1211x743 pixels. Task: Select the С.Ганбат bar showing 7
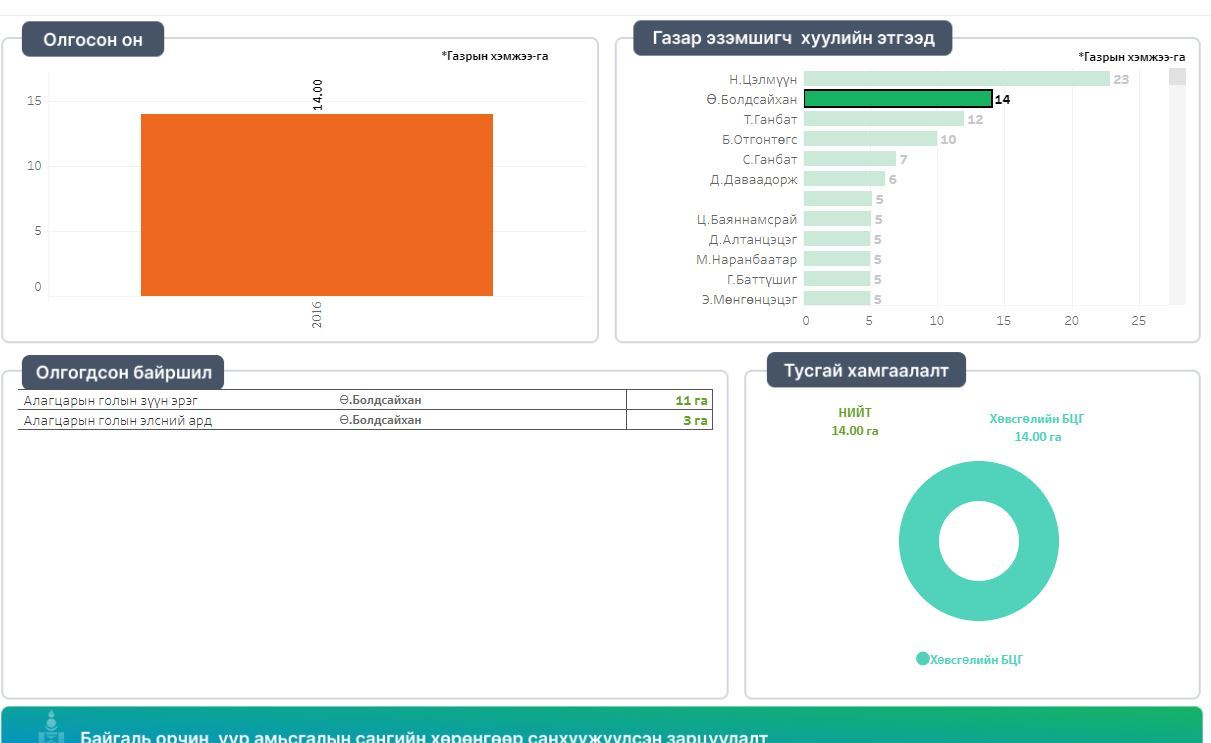(x=850, y=159)
